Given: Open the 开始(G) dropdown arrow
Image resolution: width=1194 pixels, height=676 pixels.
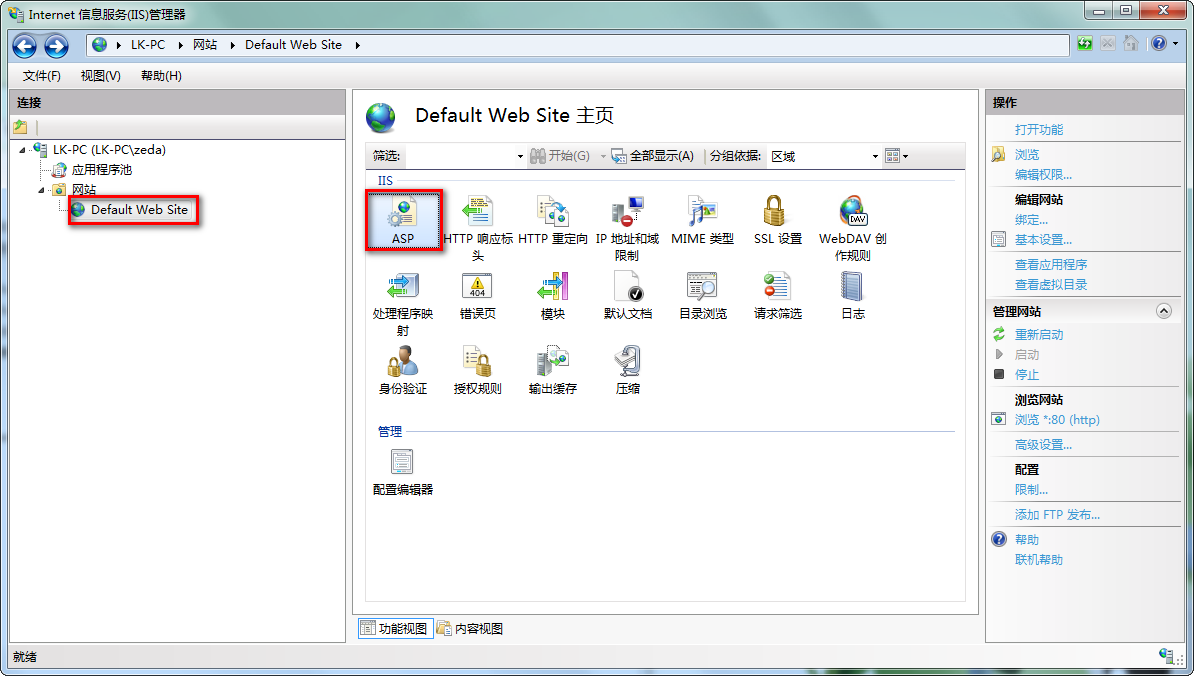Looking at the screenshot, I should pyautogui.click(x=602, y=156).
